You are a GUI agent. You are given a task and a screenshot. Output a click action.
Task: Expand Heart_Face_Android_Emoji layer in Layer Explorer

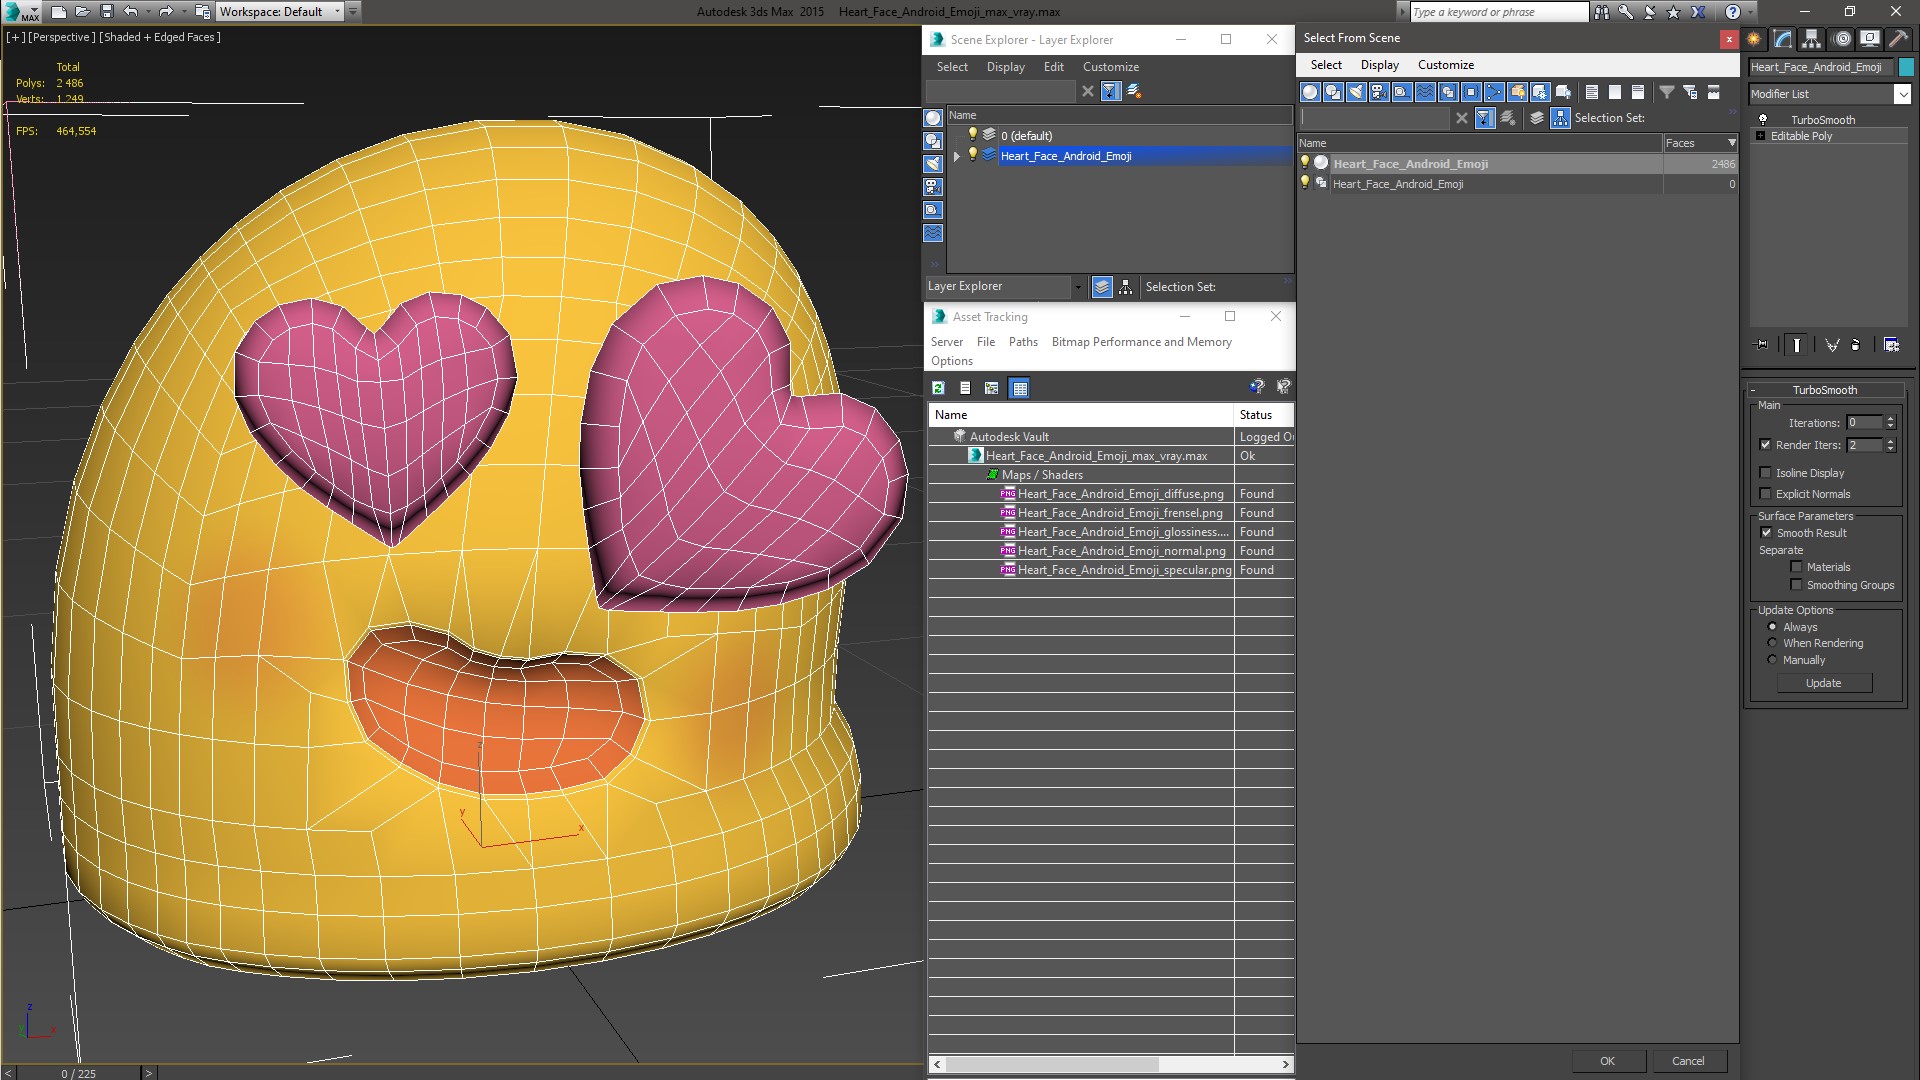click(x=957, y=156)
